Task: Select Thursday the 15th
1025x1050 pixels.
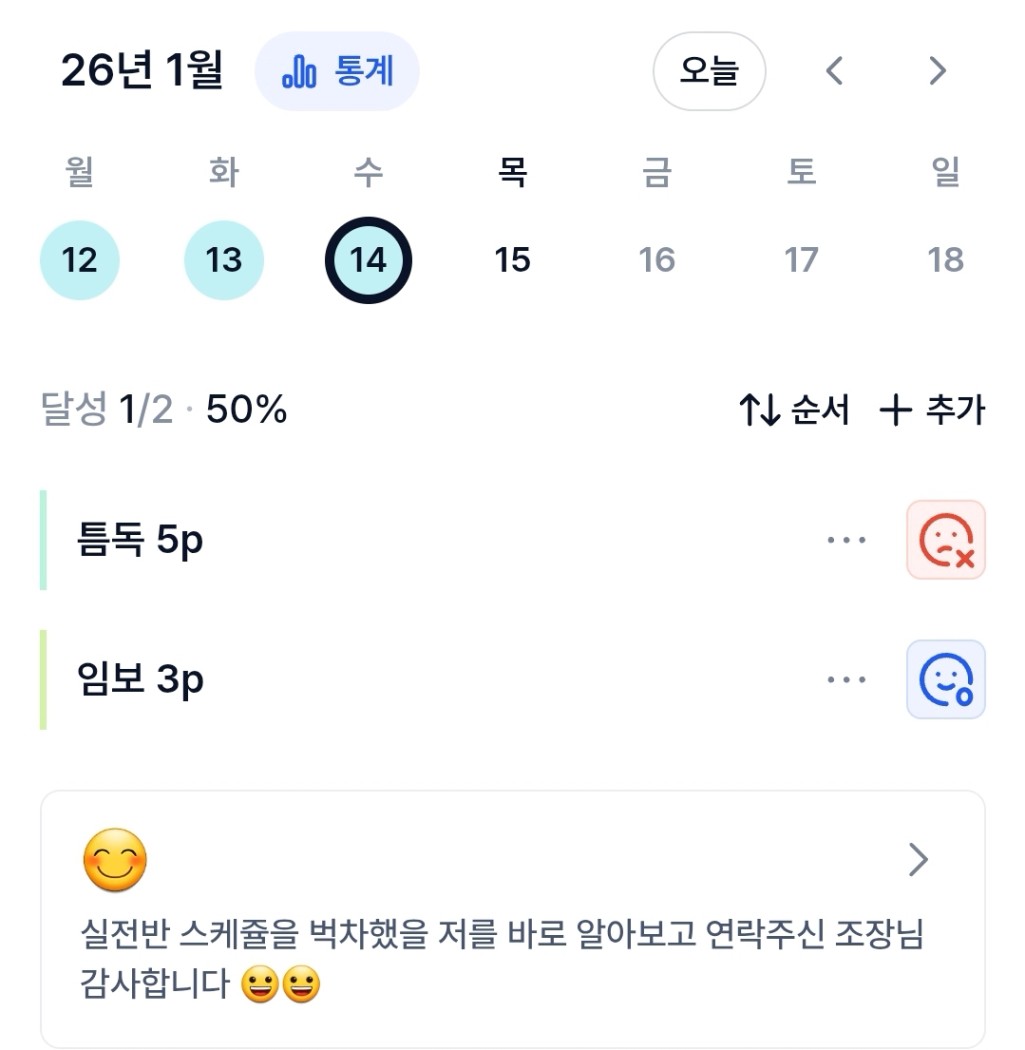Action: 512,261
